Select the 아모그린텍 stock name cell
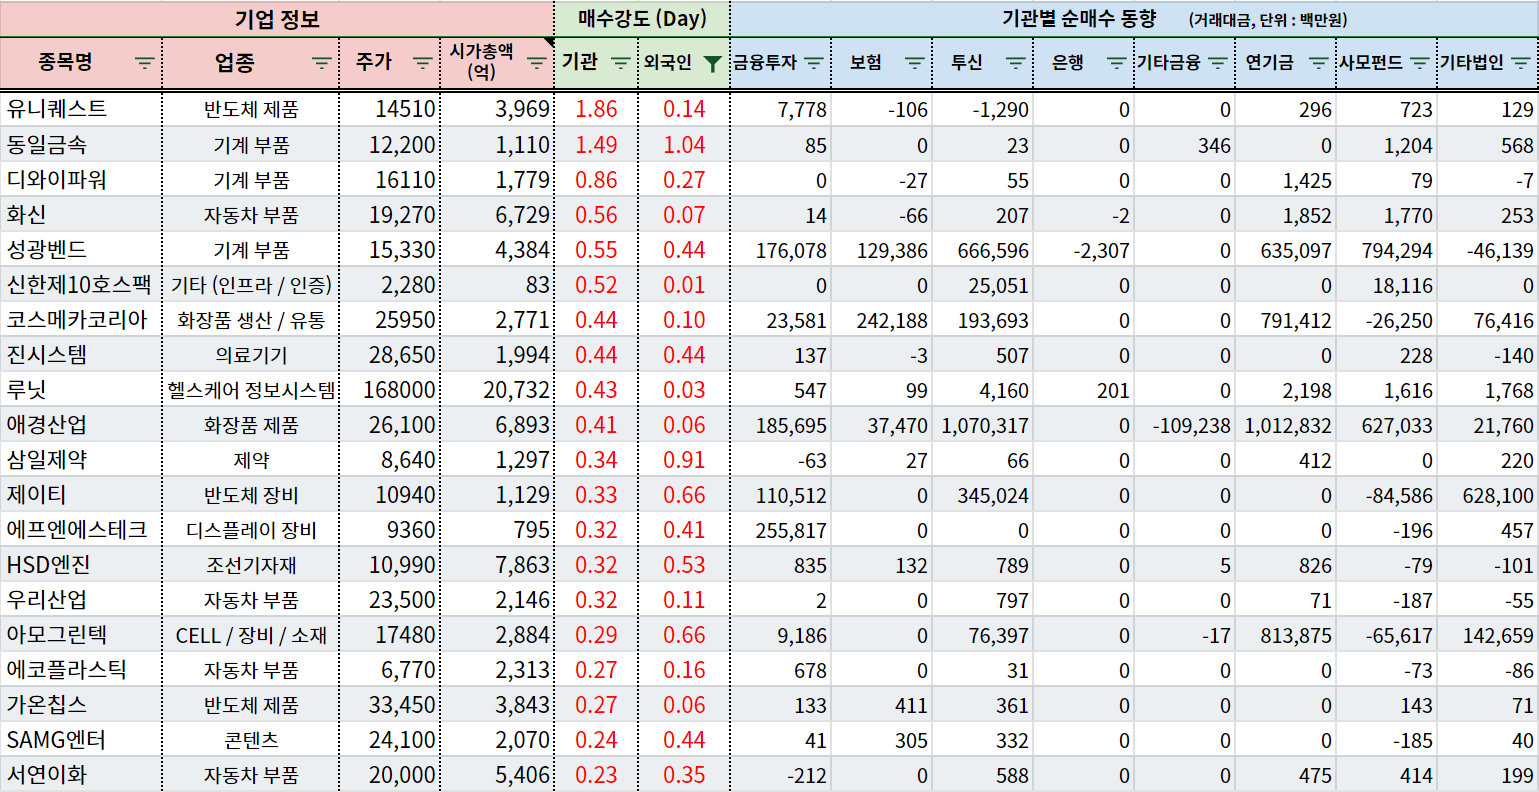The width and height of the screenshot is (1539, 792). (x=81, y=634)
